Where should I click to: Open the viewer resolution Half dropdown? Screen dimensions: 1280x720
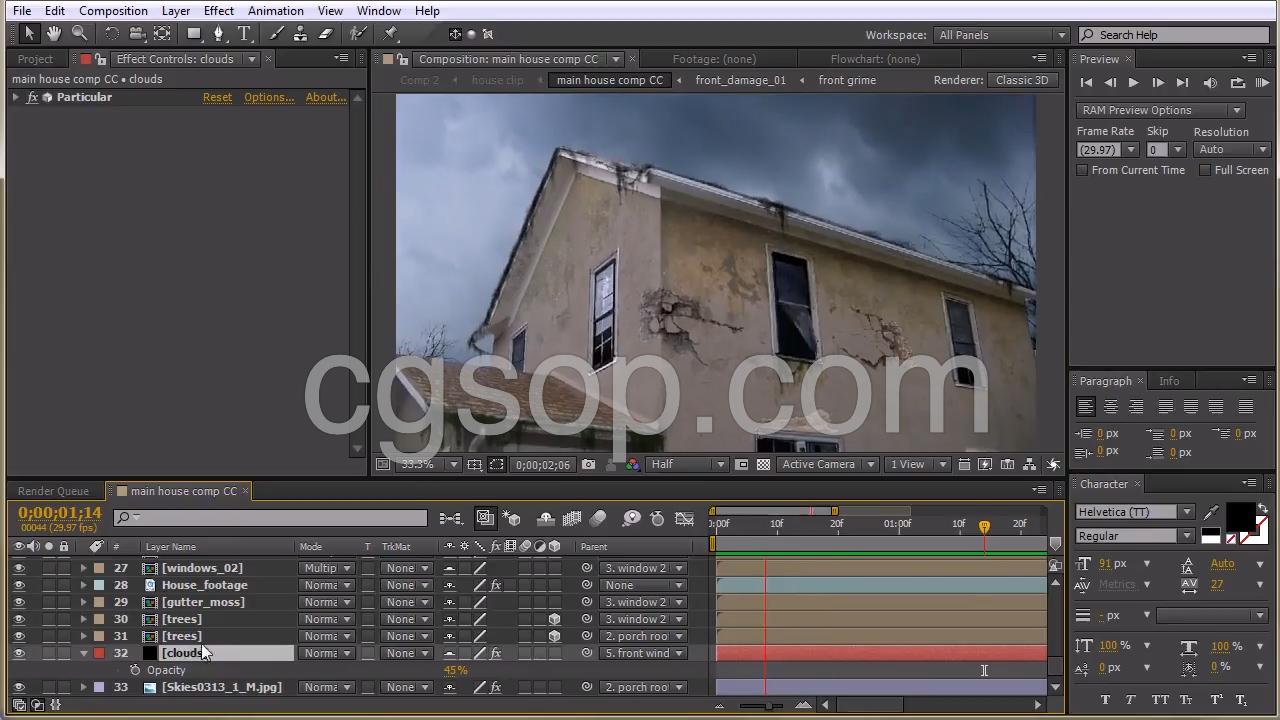[x=688, y=464]
